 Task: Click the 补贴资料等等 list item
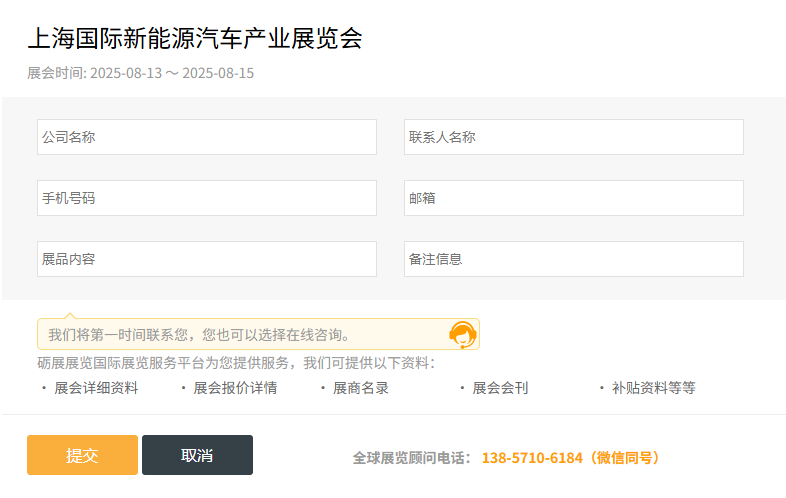tap(653, 388)
